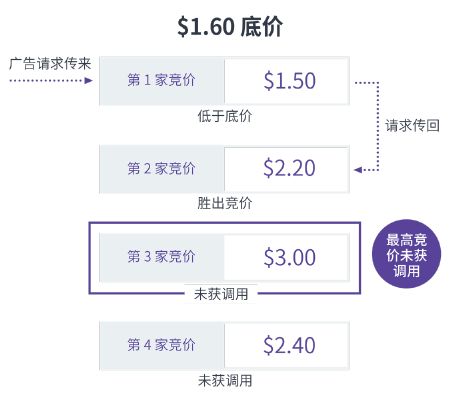Click the dotted arrow under 广告请求传来

point(51,80)
